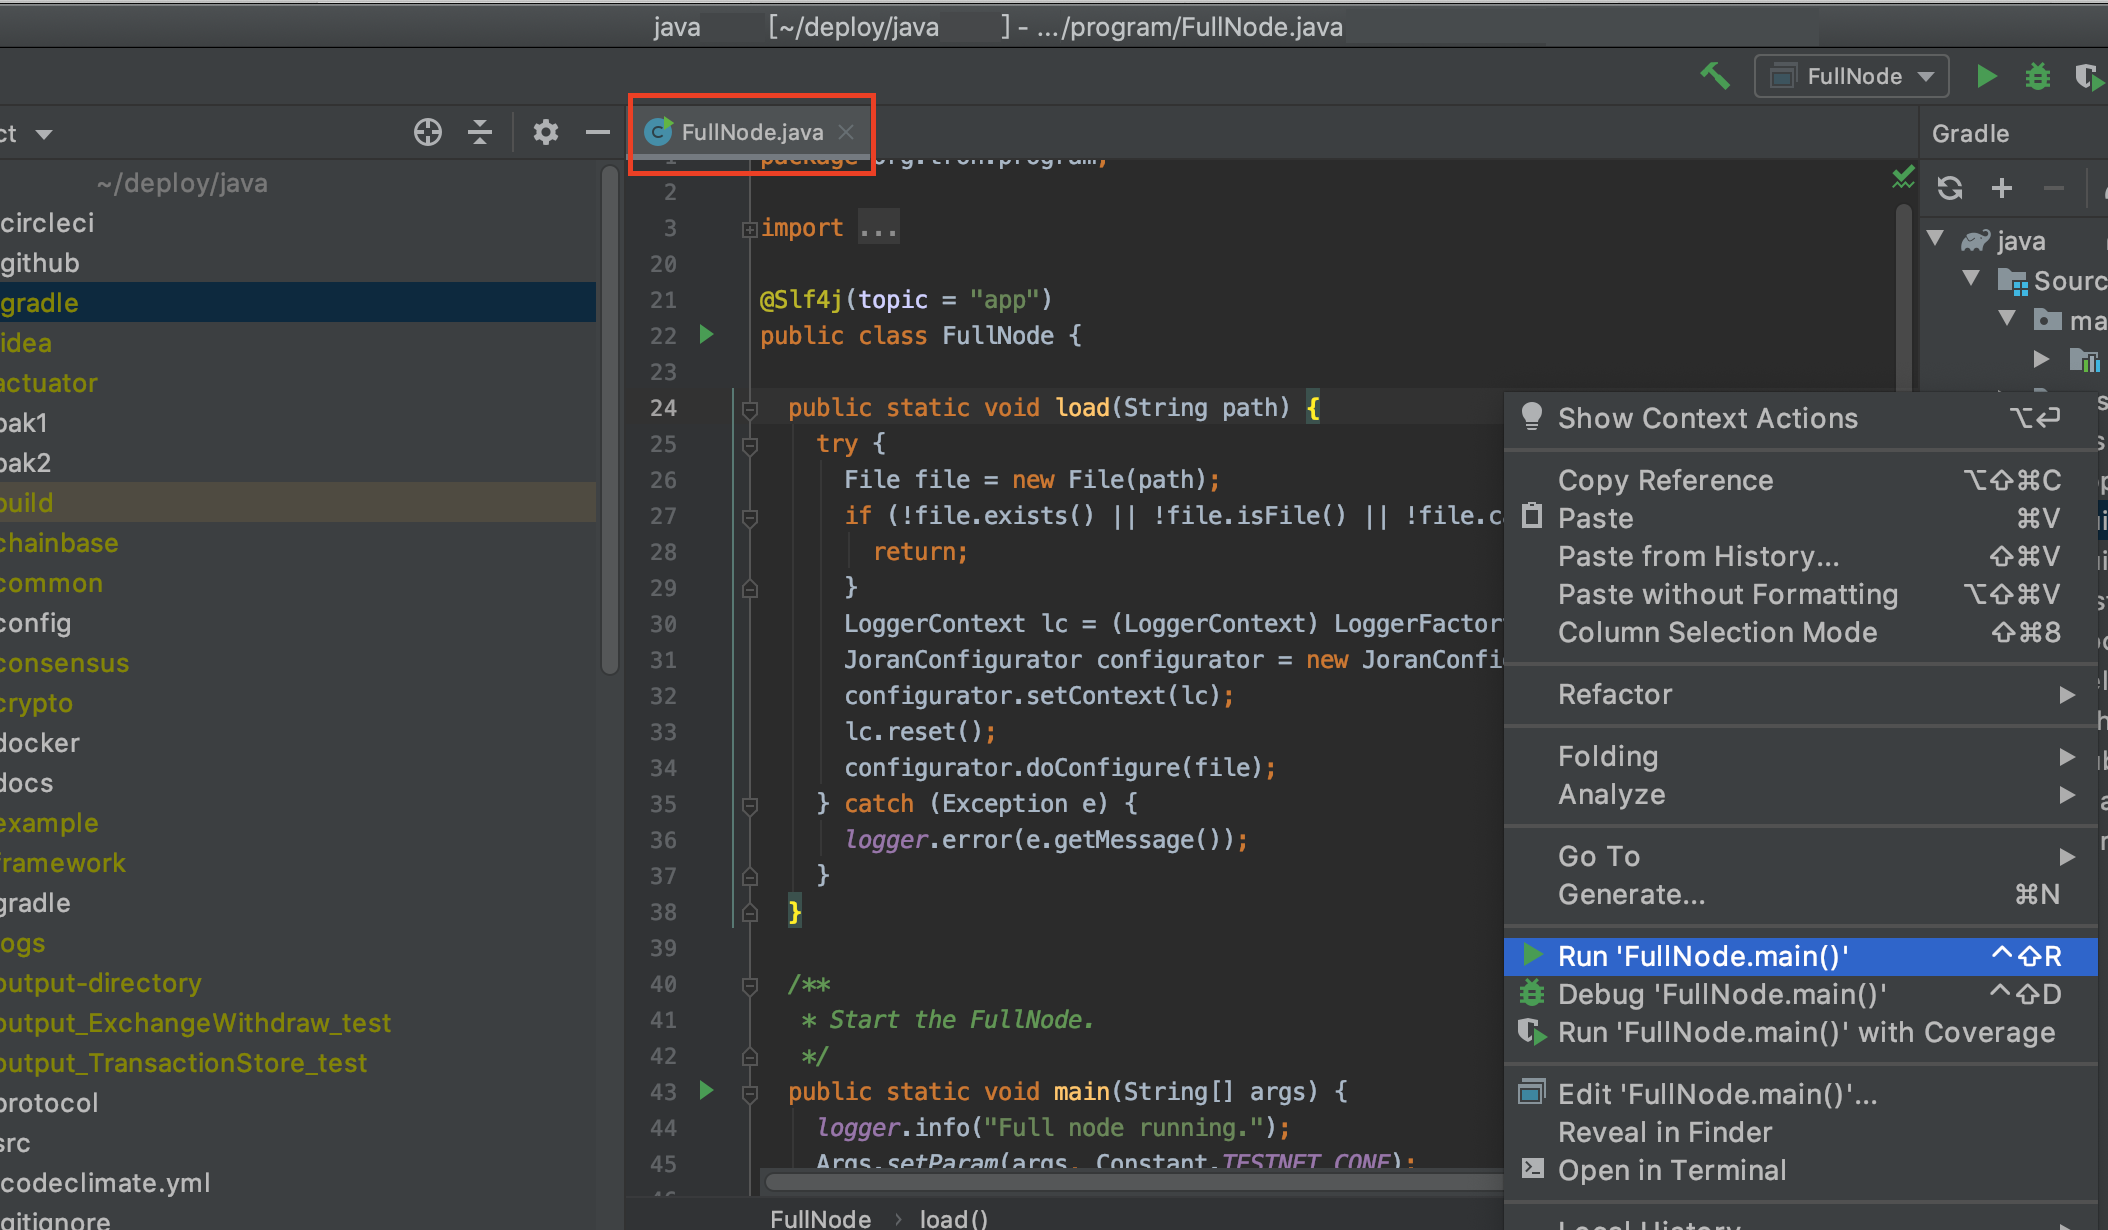The height and width of the screenshot is (1230, 2108).
Task: Click the locate target icon in the project panel
Action: click(x=428, y=132)
